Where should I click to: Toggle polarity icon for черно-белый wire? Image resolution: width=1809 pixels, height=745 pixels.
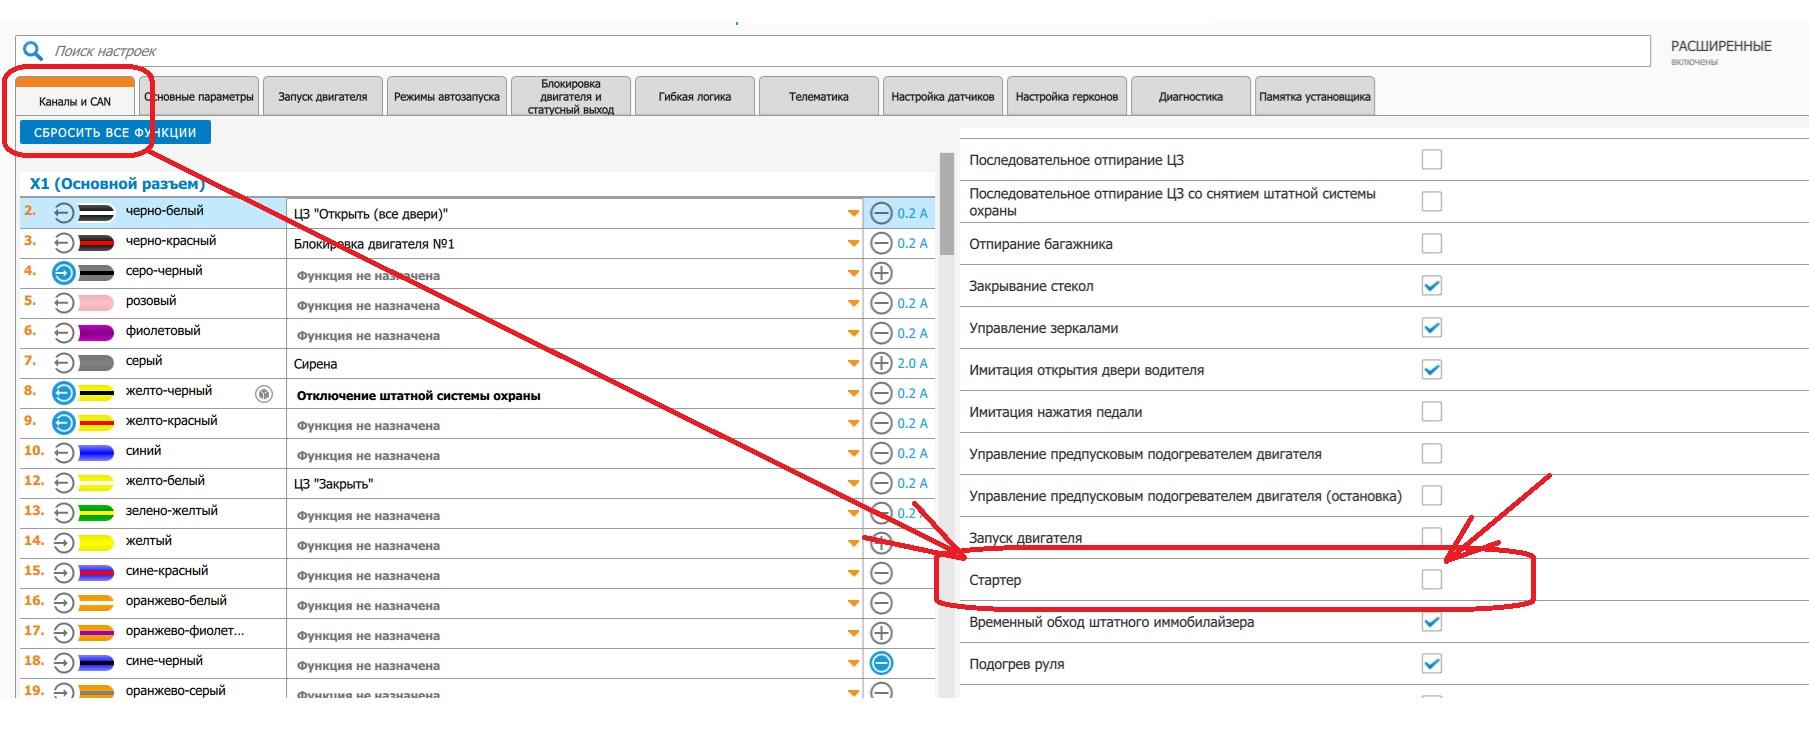point(64,212)
